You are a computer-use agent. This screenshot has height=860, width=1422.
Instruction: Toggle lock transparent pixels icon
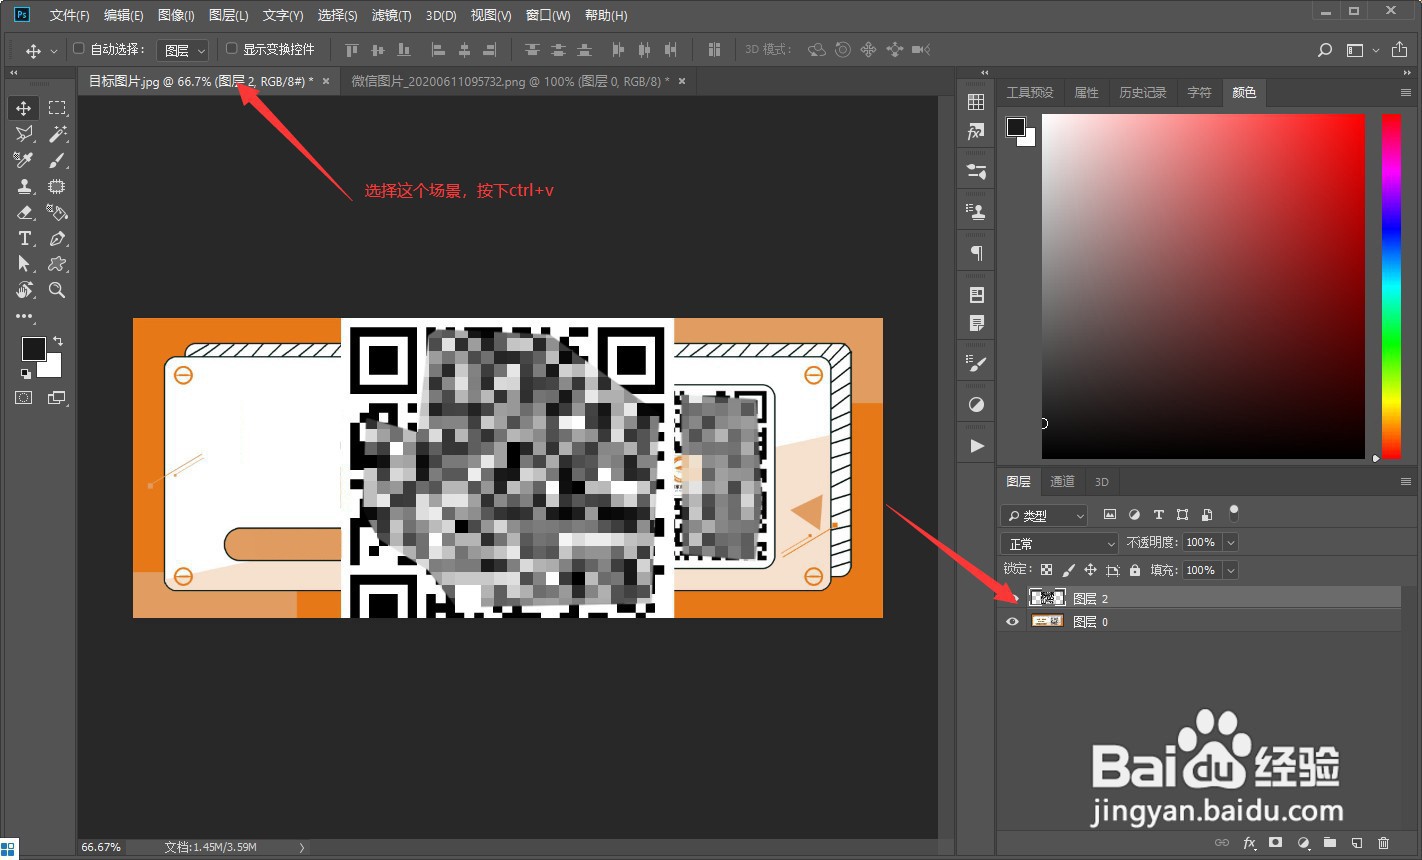pyautogui.click(x=1046, y=570)
